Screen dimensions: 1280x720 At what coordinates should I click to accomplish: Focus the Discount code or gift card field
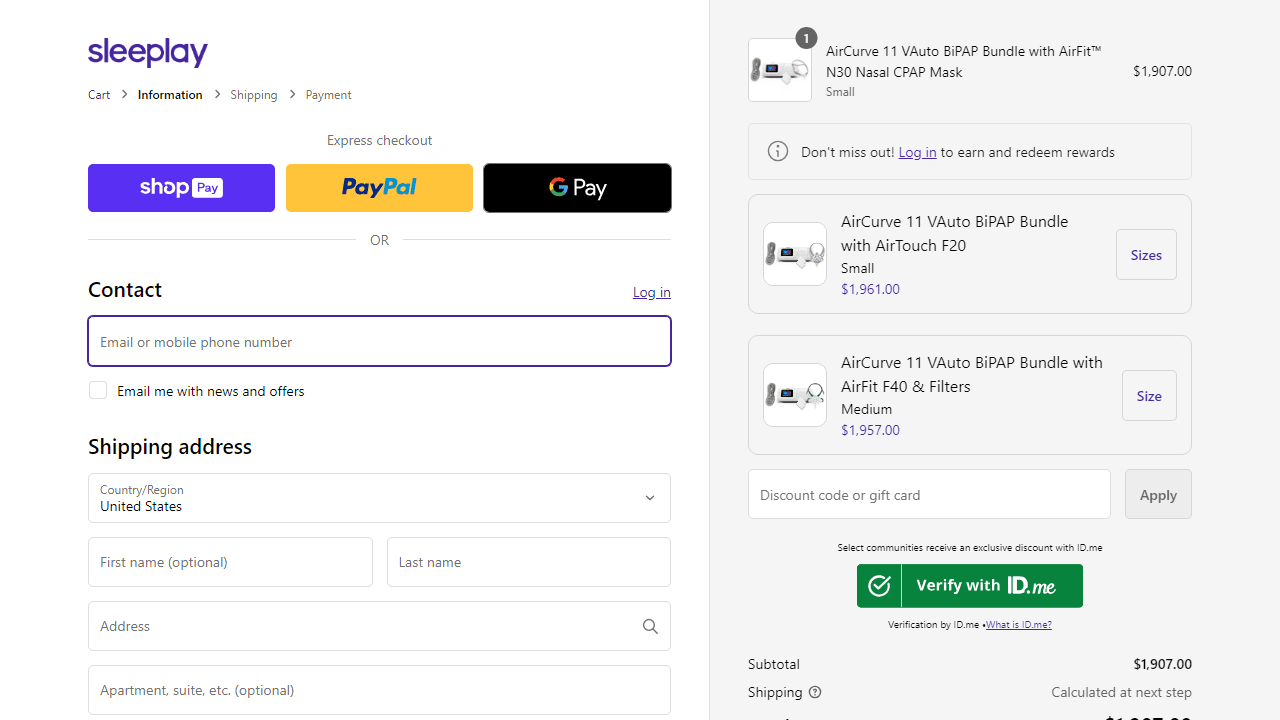click(929, 494)
